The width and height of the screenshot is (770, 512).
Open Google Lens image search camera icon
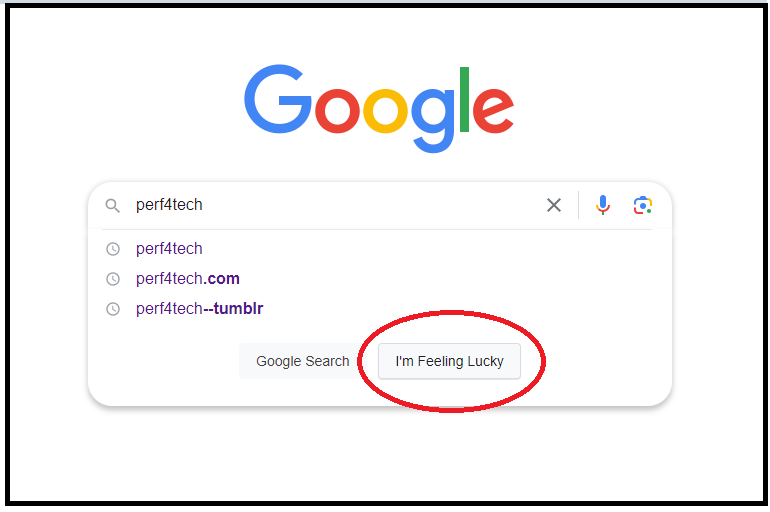pyautogui.click(x=642, y=205)
